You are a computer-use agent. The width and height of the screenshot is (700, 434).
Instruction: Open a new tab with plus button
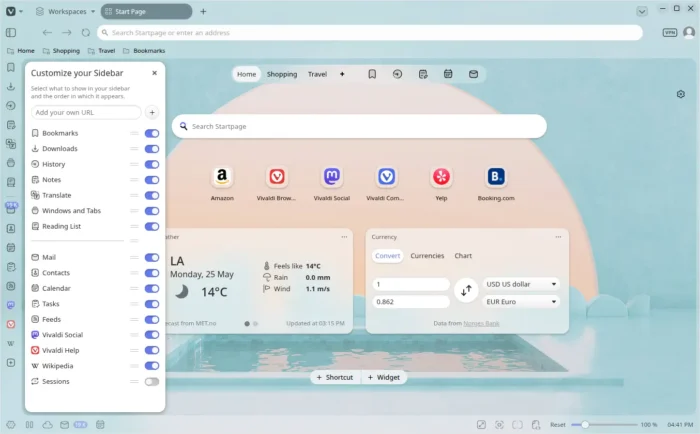tap(203, 12)
